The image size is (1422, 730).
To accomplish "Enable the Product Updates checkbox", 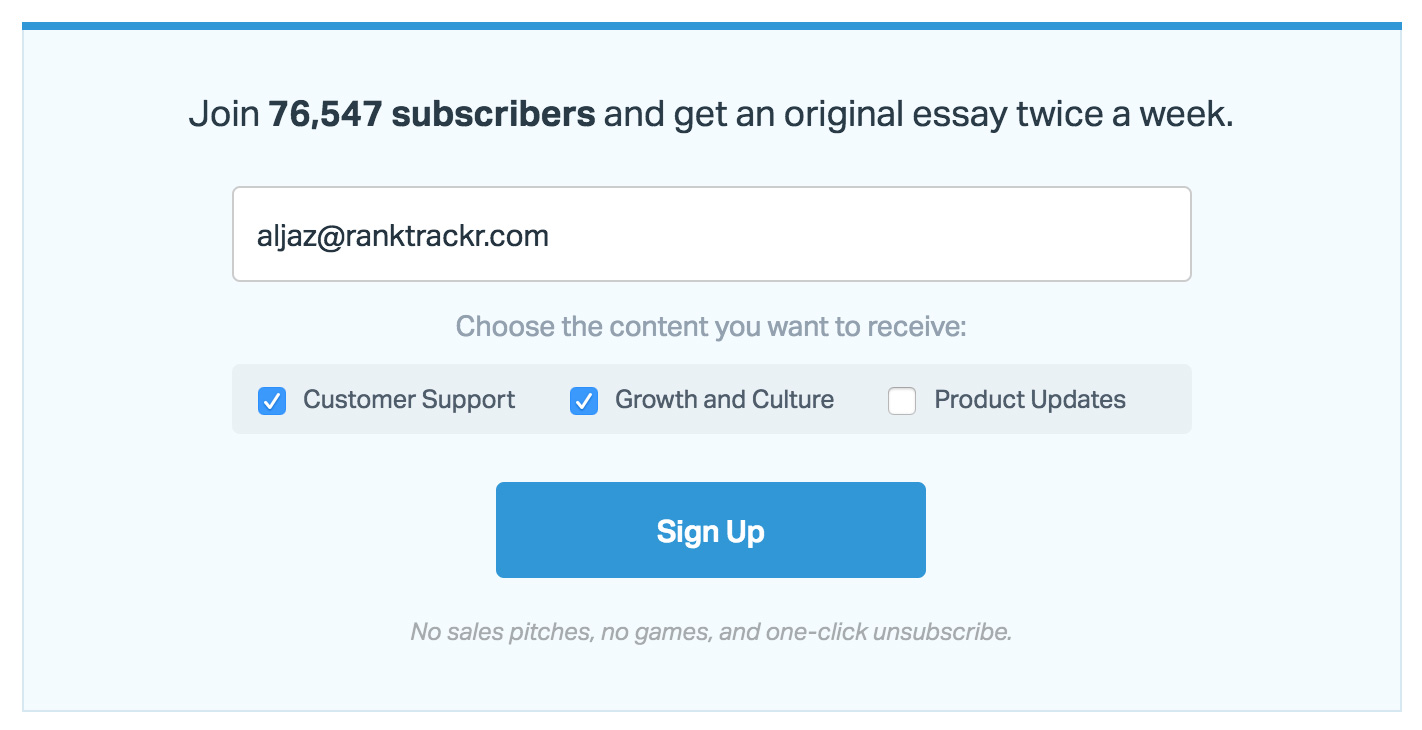I will pos(902,401).
